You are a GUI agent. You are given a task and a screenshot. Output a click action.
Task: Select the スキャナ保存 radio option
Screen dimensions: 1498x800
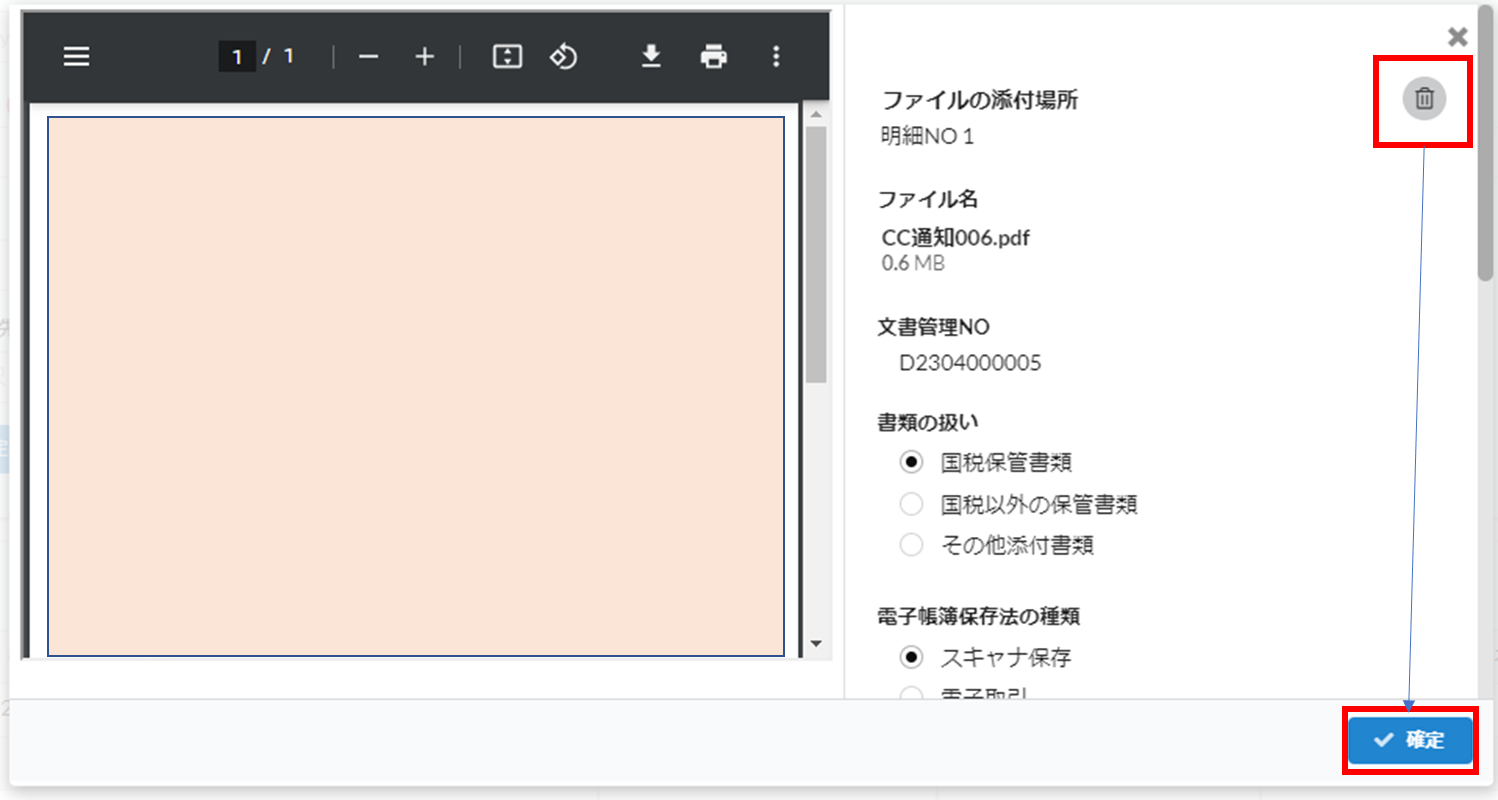click(x=911, y=658)
